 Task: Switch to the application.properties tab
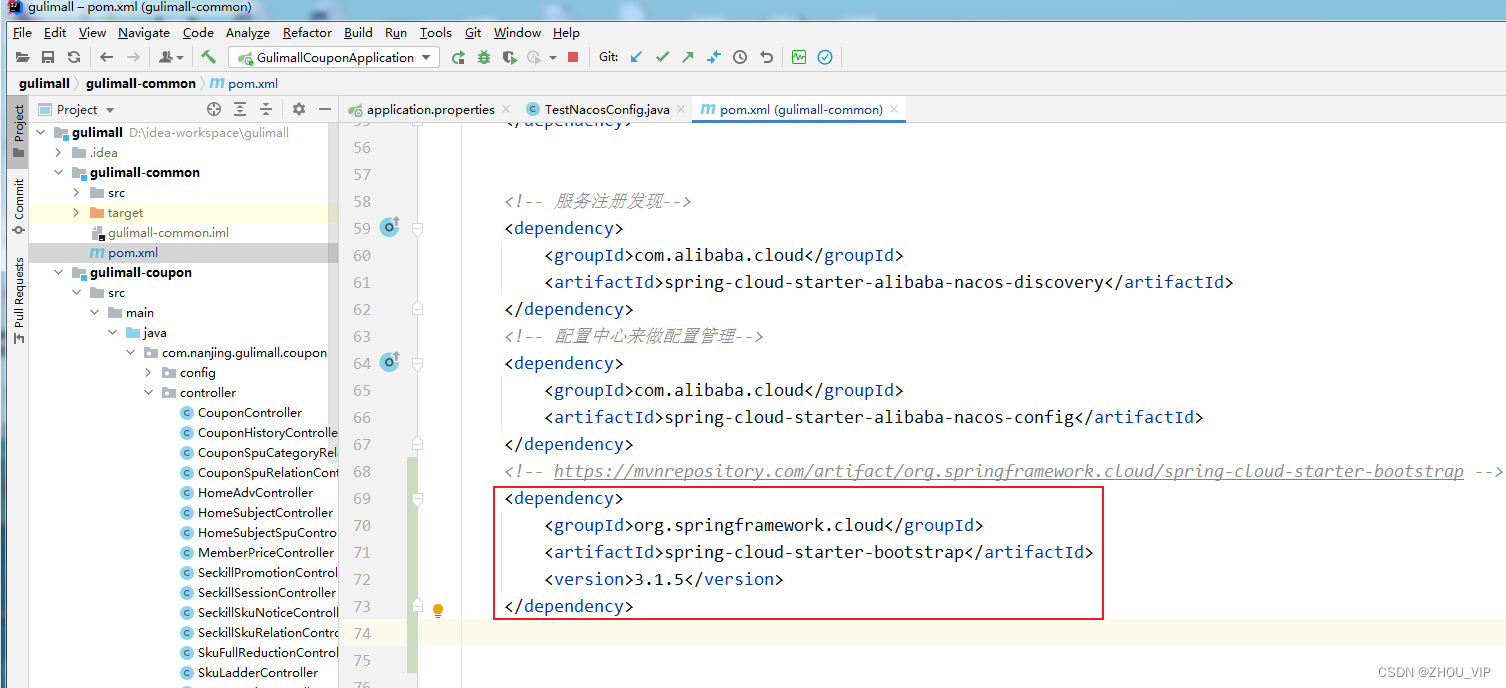pyautogui.click(x=430, y=109)
